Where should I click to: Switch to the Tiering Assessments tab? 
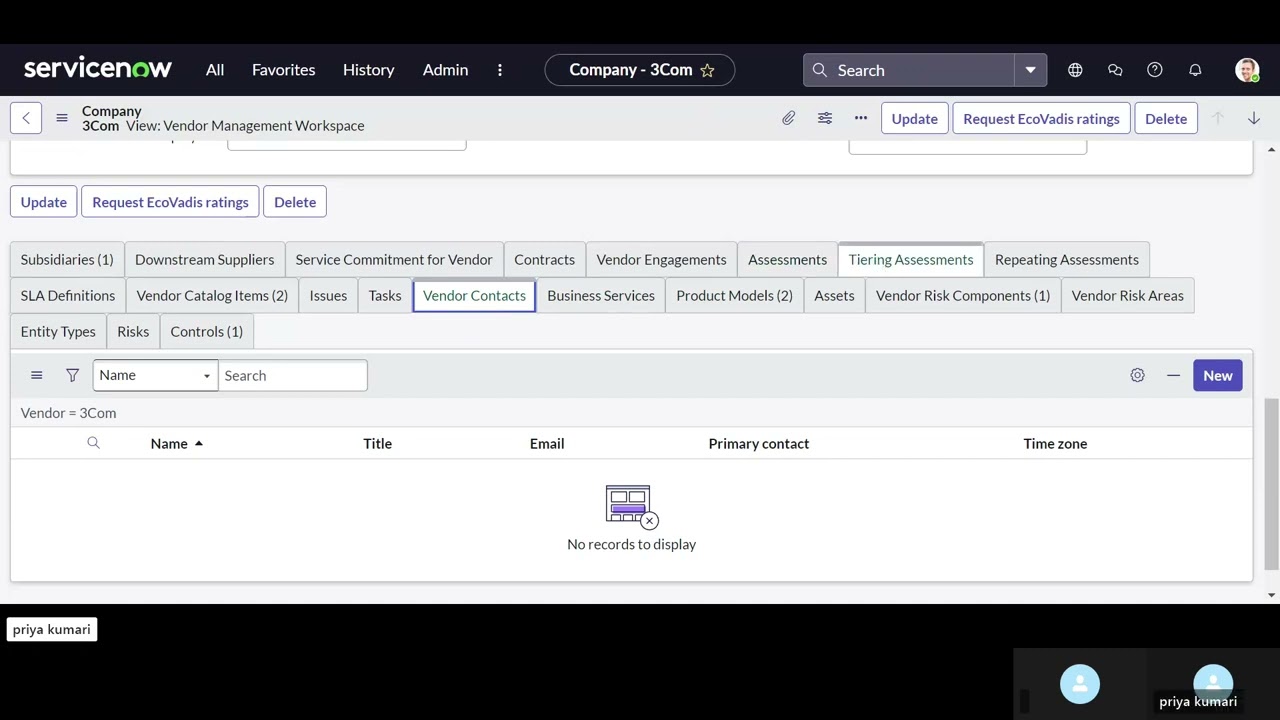click(x=911, y=259)
